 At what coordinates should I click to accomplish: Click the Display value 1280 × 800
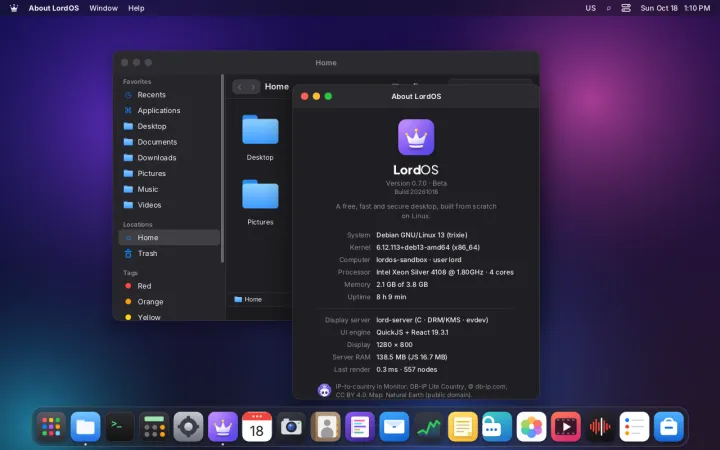pos(394,344)
